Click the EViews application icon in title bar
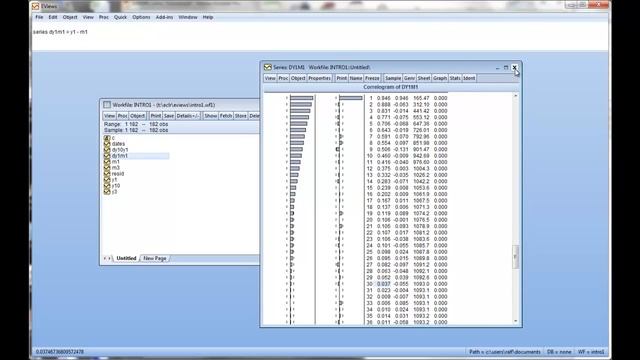This screenshot has width=640, height=360. point(36,6)
